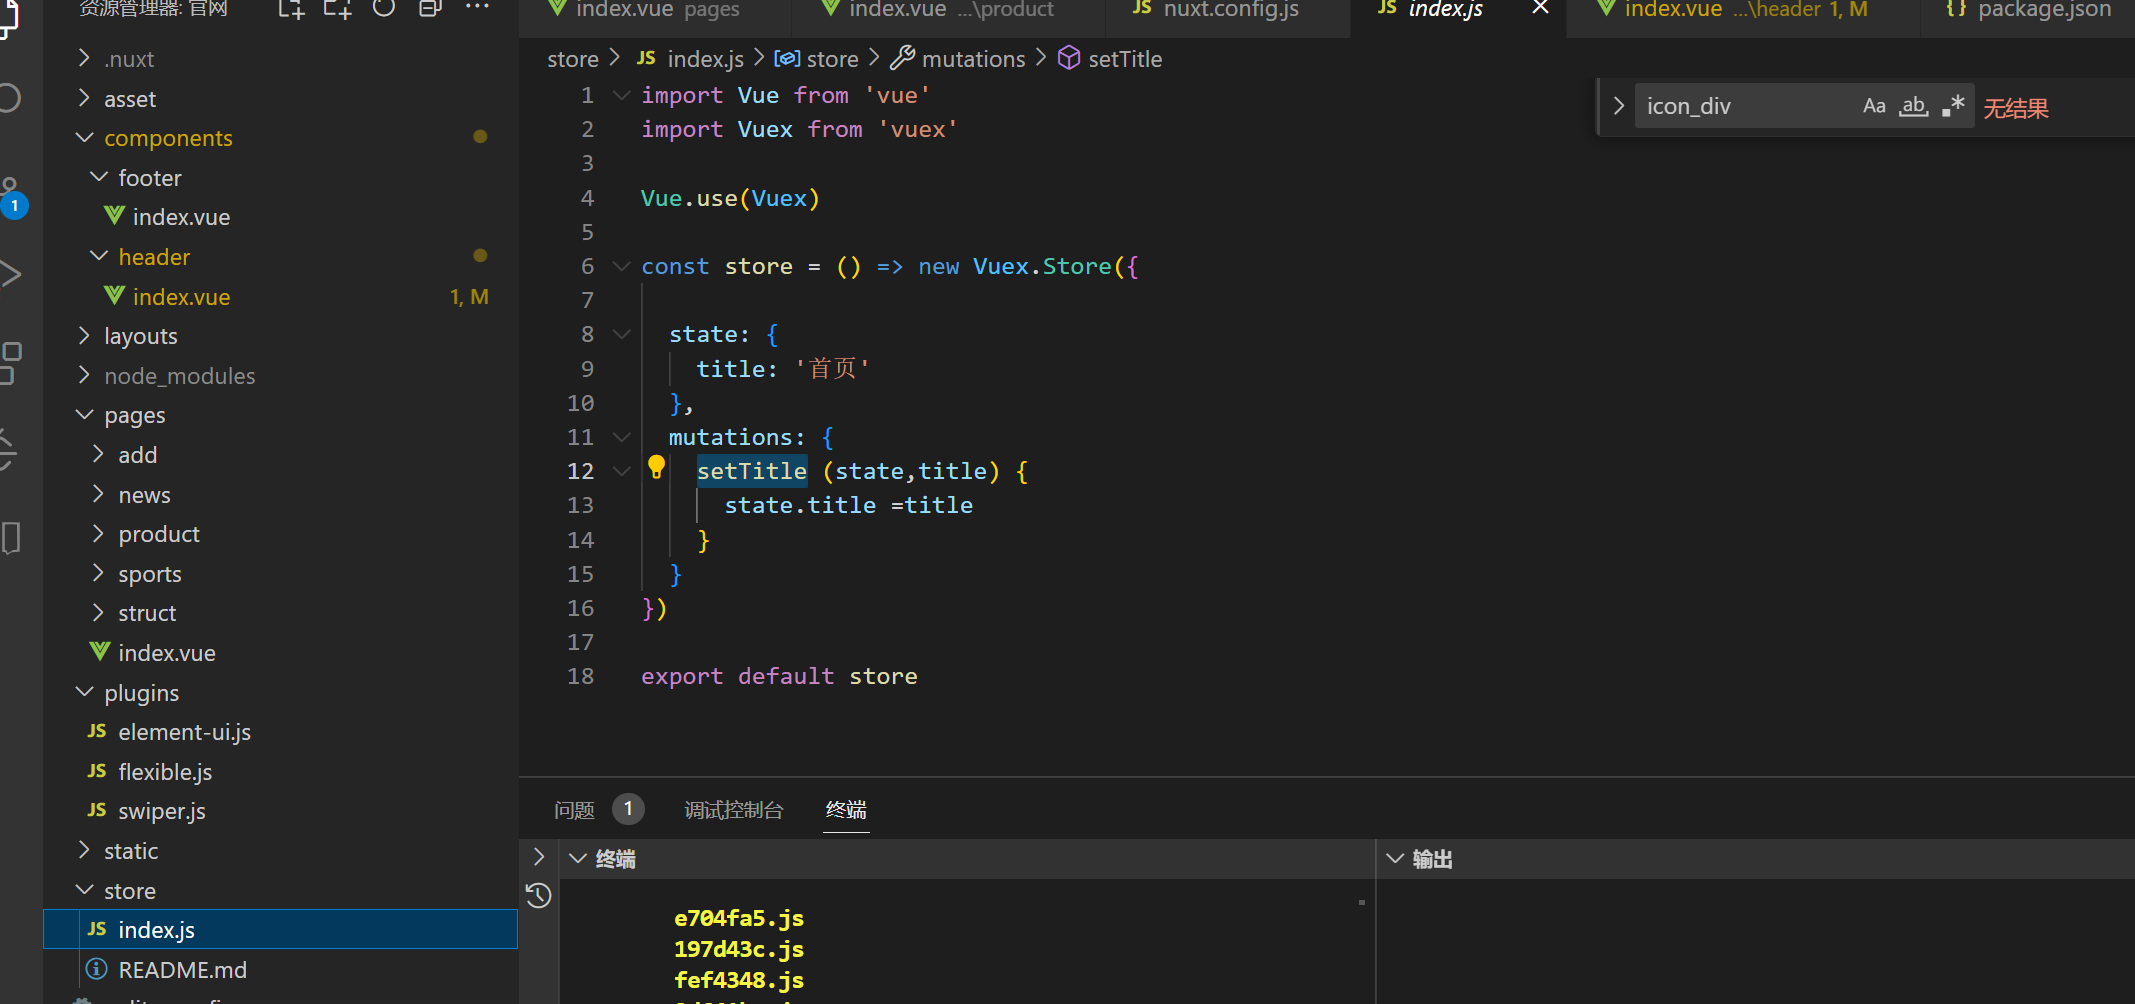Open the nuxt.config.js editor tab

1228,10
